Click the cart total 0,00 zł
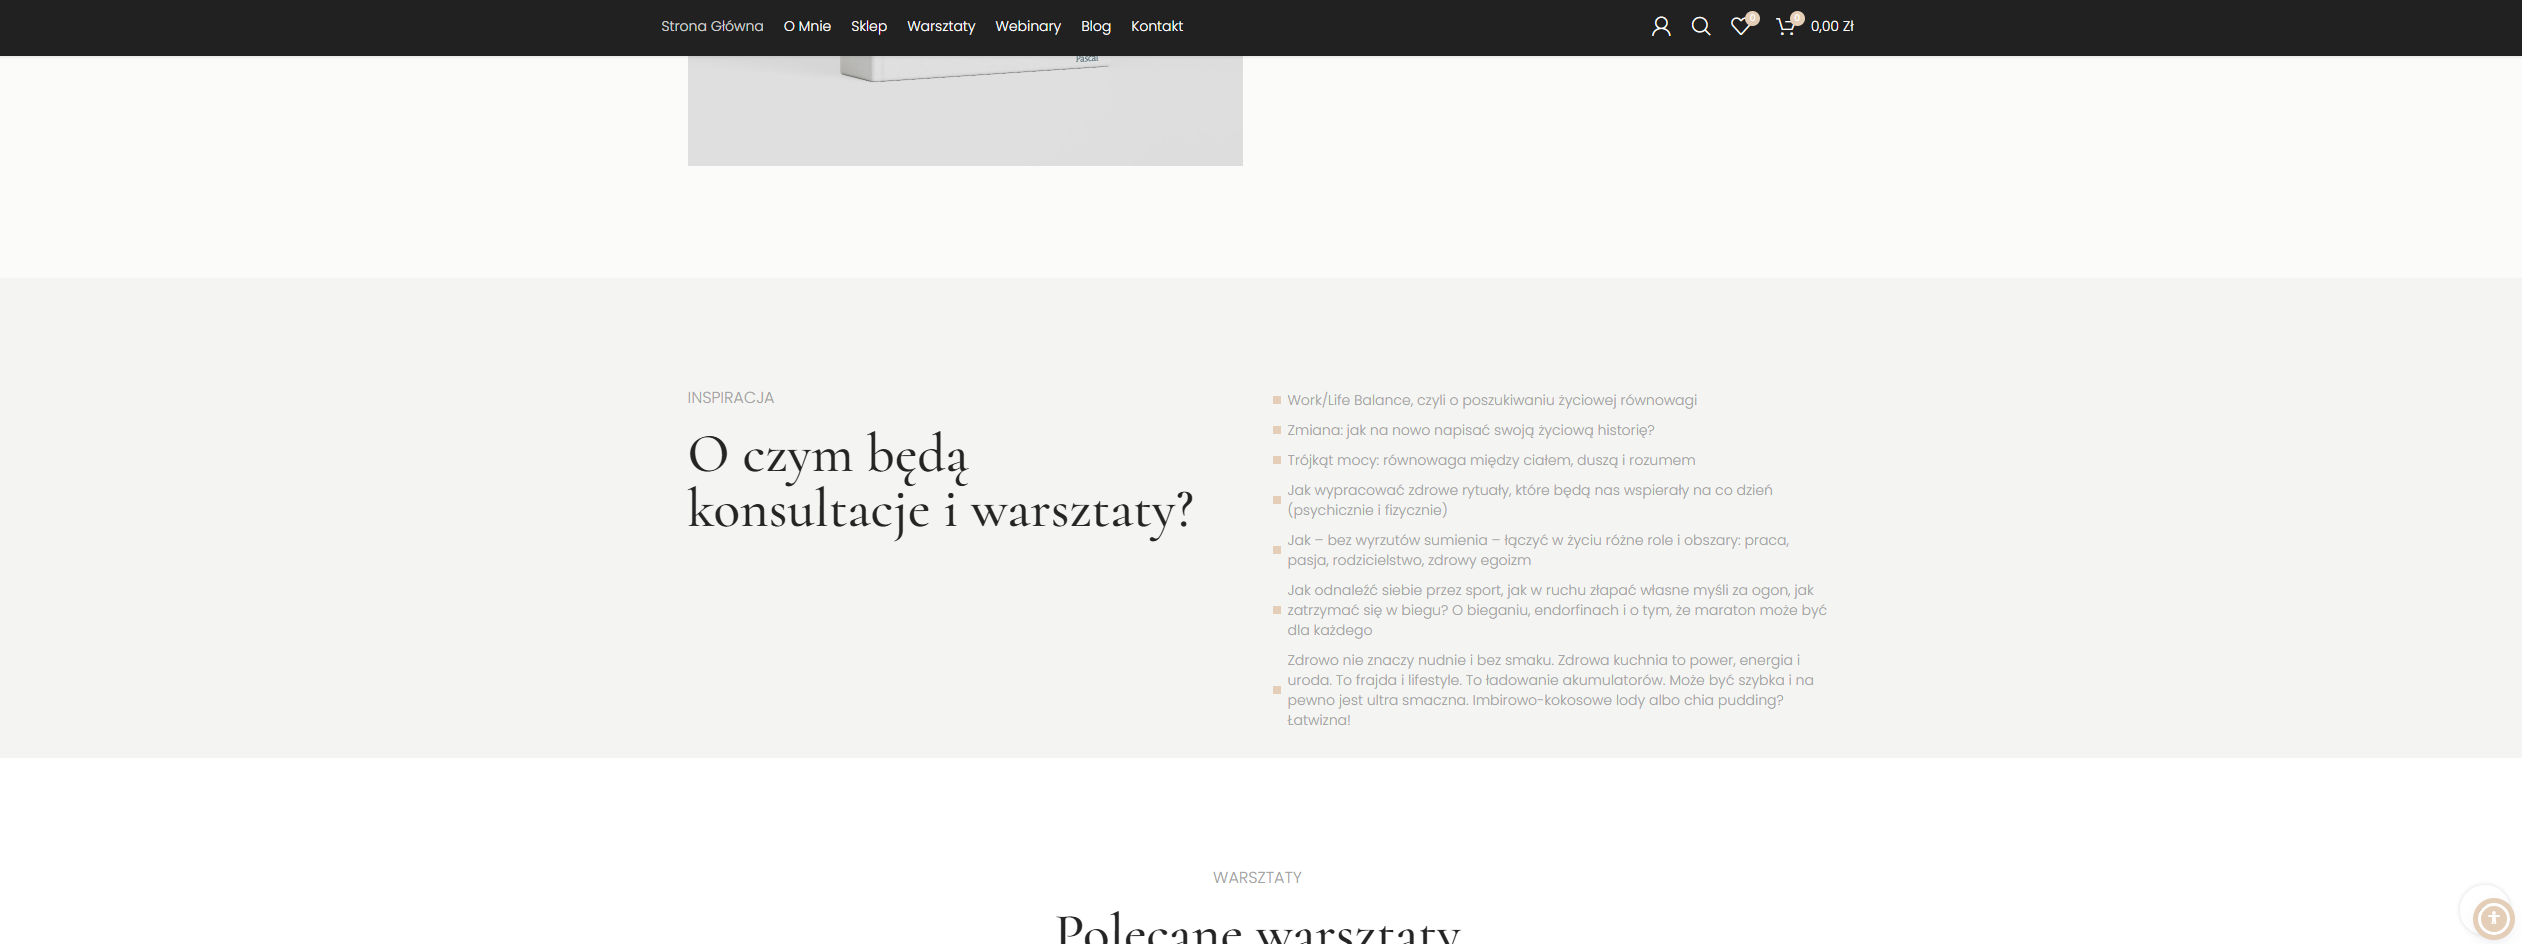This screenshot has width=2522, height=944. pyautogui.click(x=1831, y=27)
